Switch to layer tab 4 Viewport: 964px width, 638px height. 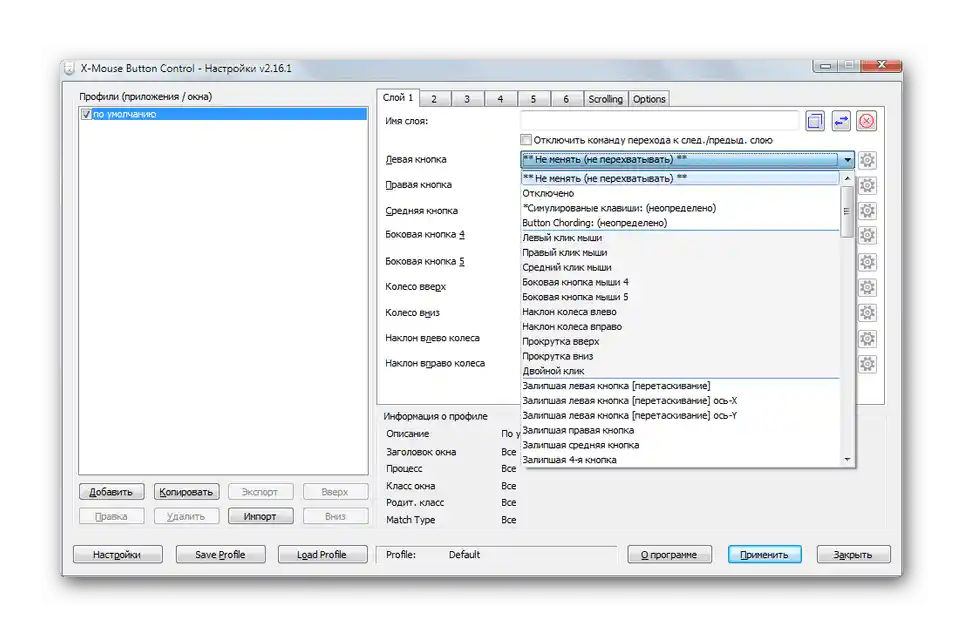click(x=500, y=99)
